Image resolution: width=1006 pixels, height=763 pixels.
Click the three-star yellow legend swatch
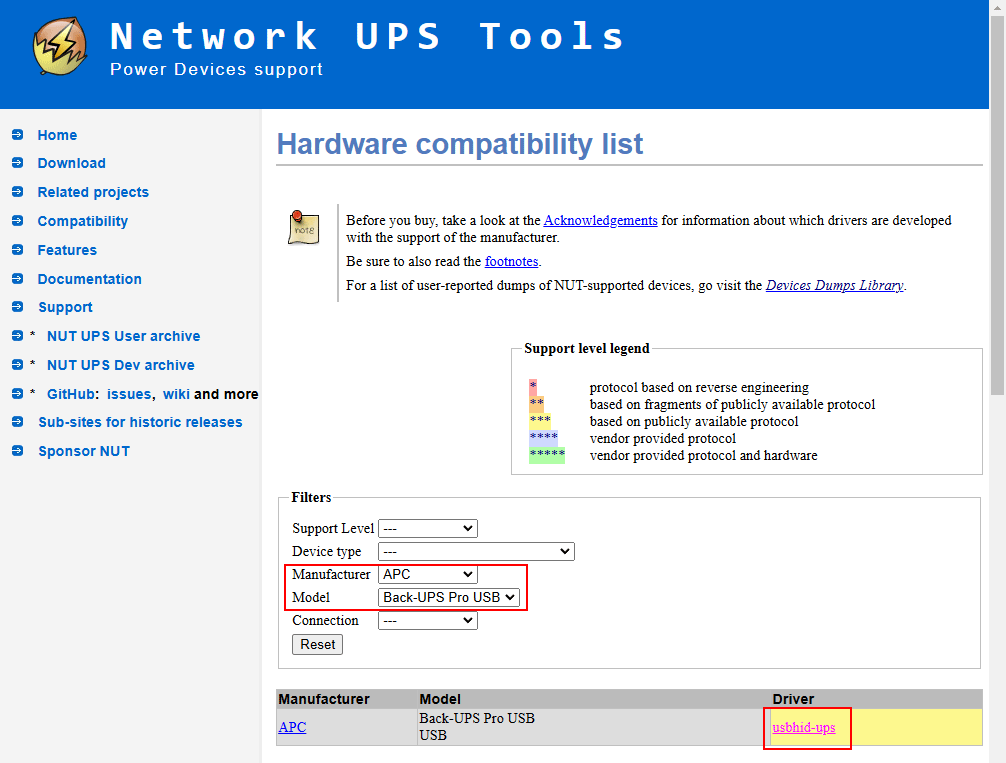(x=540, y=421)
